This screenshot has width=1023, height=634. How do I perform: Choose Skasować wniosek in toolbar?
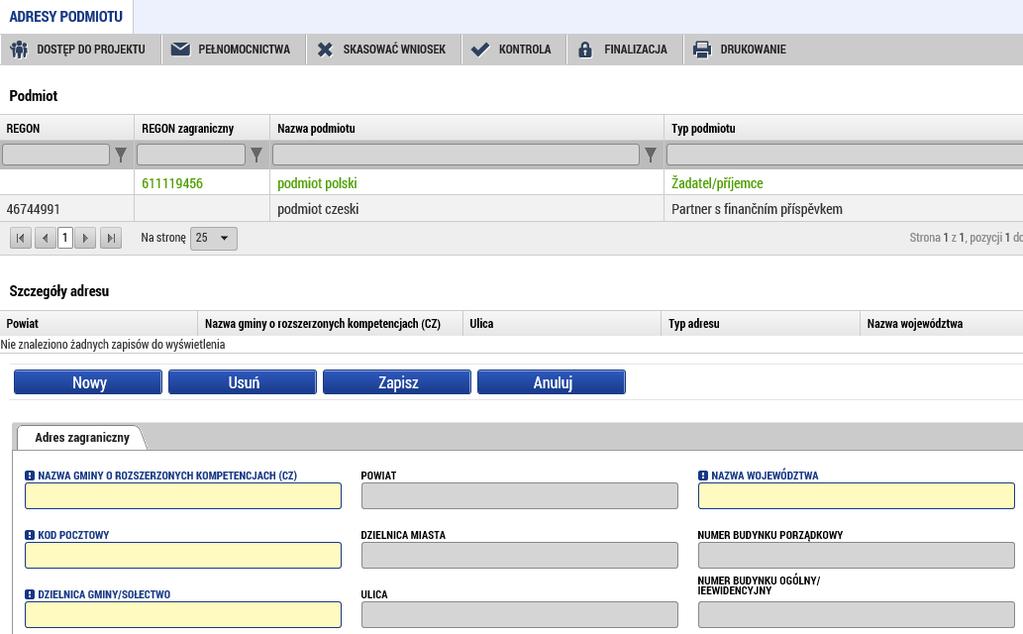point(382,50)
